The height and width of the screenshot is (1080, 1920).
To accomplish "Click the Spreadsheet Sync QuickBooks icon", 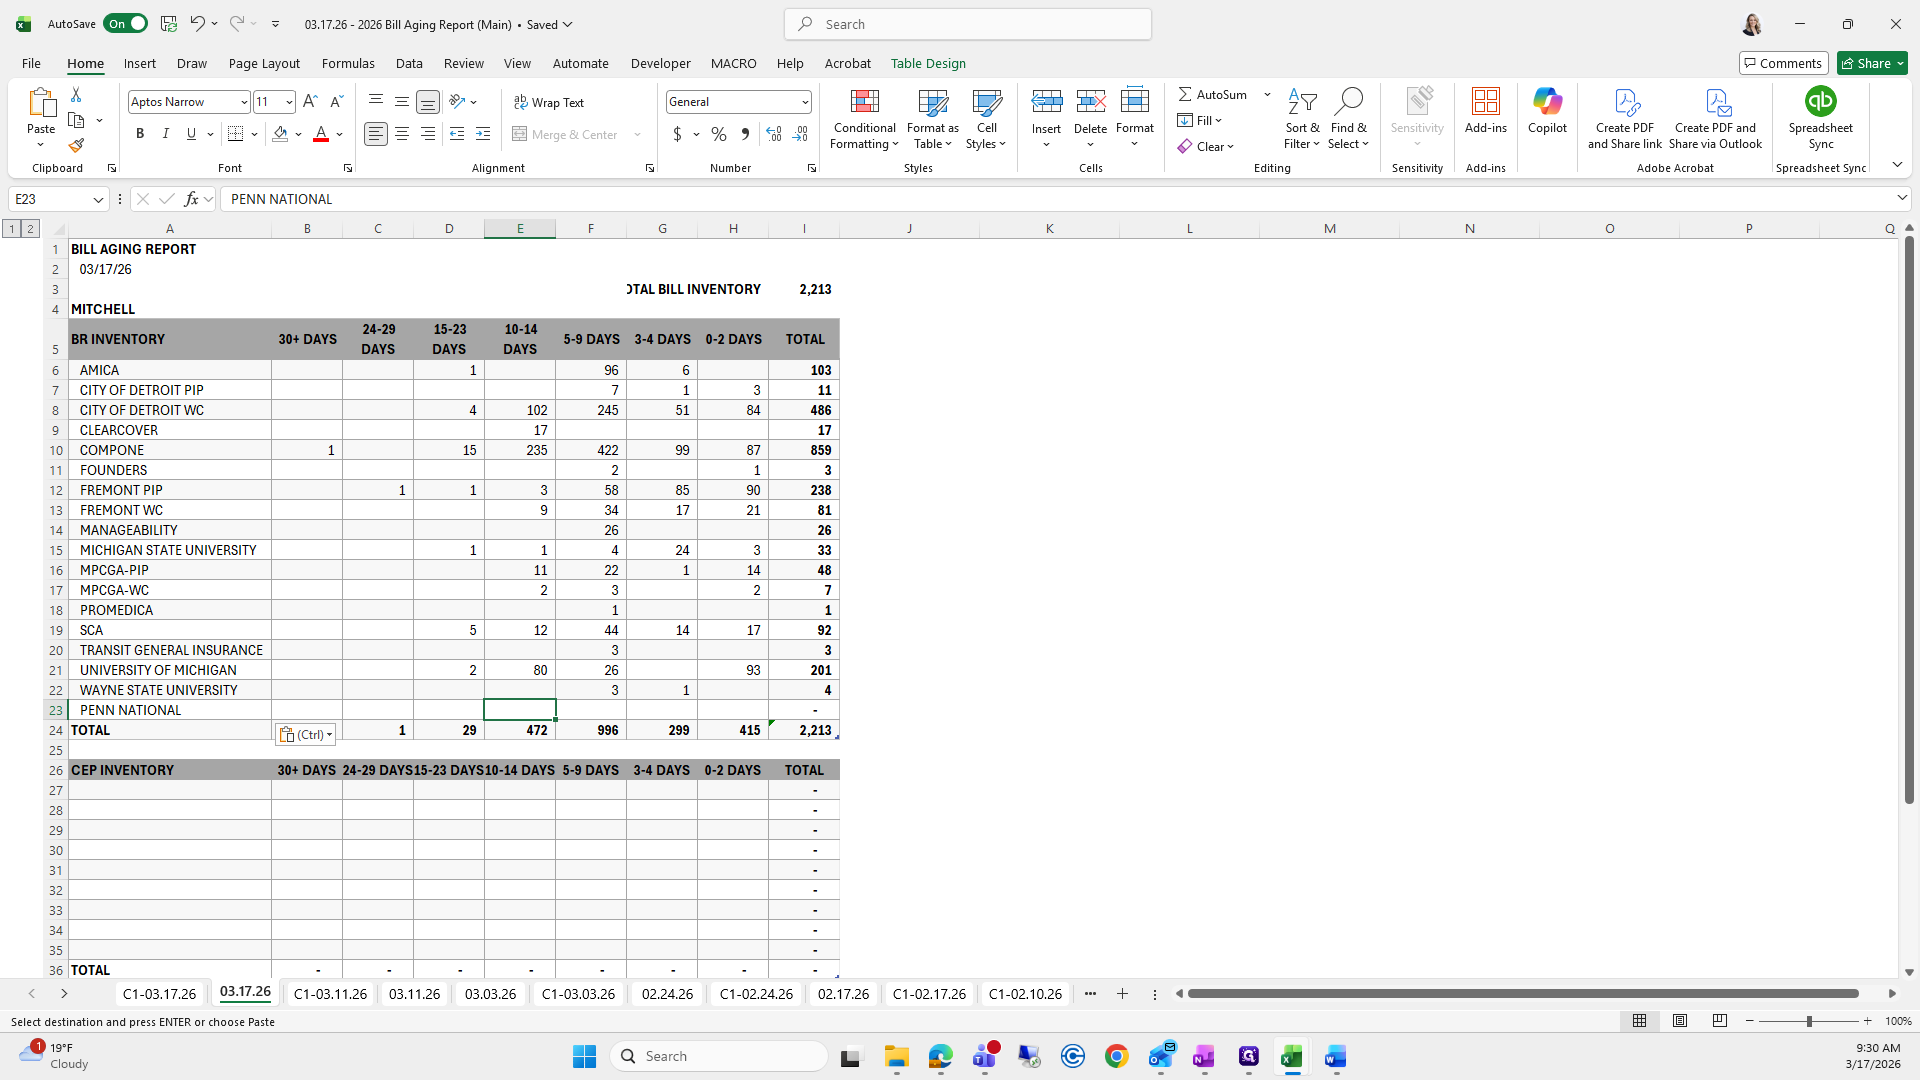I will pyautogui.click(x=1820, y=102).
